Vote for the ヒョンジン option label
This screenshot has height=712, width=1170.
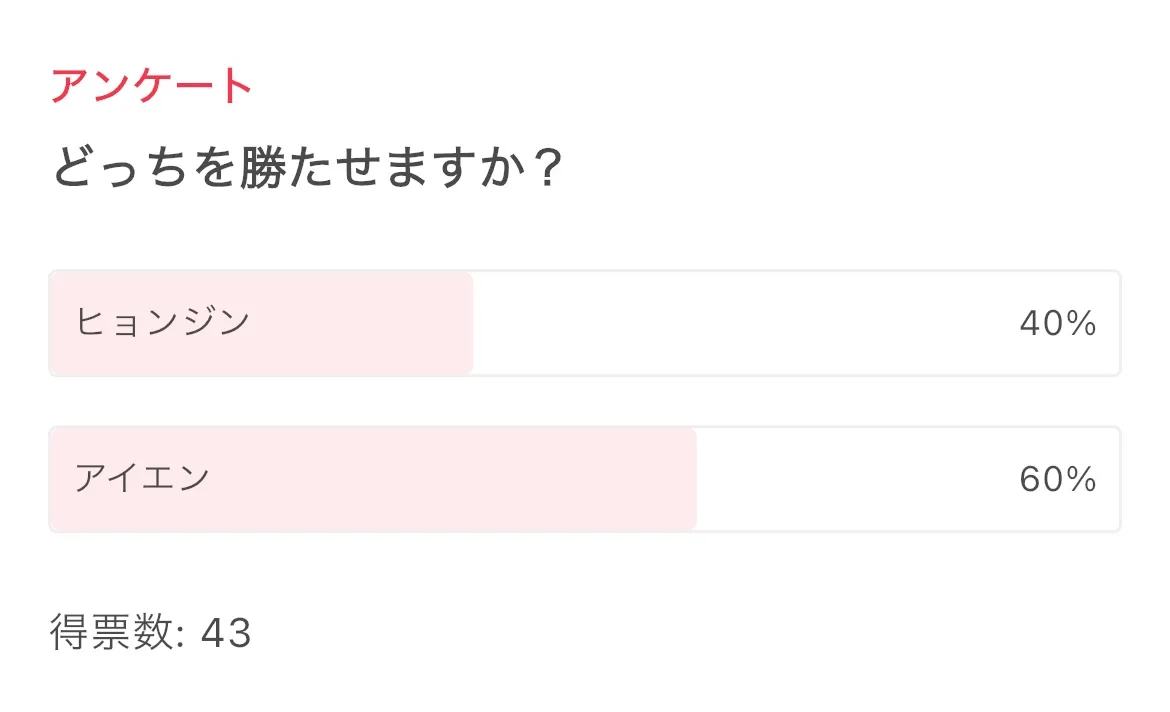[x=162, y=323]
